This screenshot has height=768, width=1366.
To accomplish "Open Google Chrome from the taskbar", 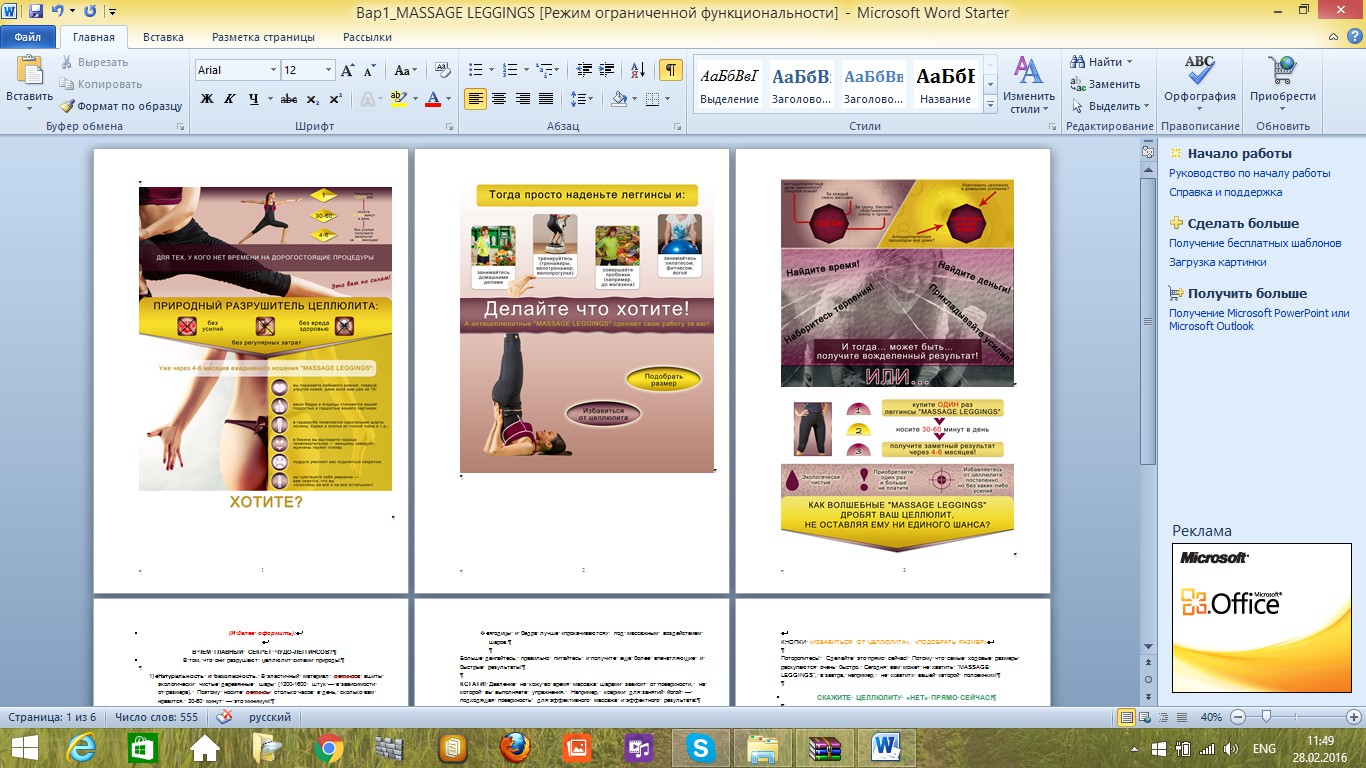I will (x=327, y=748).
